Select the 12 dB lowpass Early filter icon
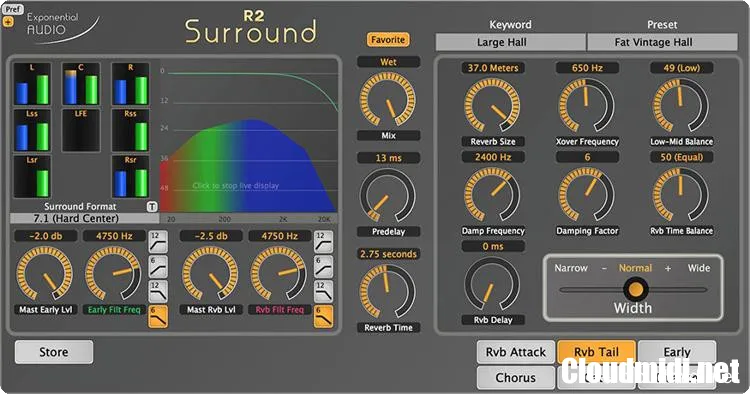This screenshot has width=750, height=394. [x=158, y=292]
